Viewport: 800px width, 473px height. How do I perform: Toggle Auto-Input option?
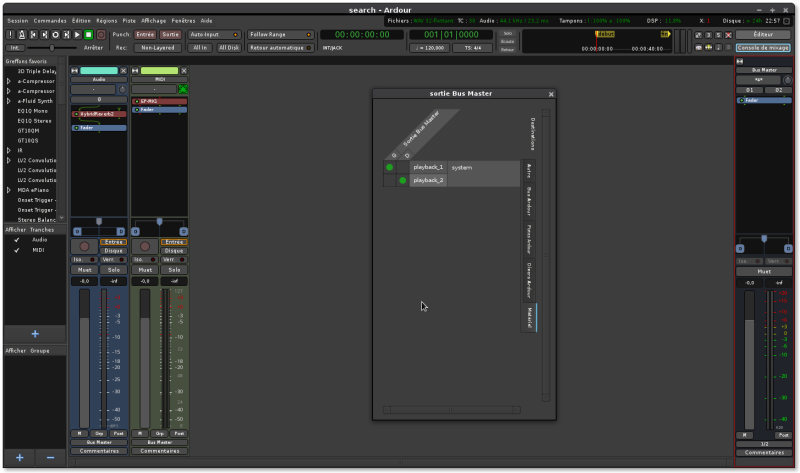pos(214,35)
